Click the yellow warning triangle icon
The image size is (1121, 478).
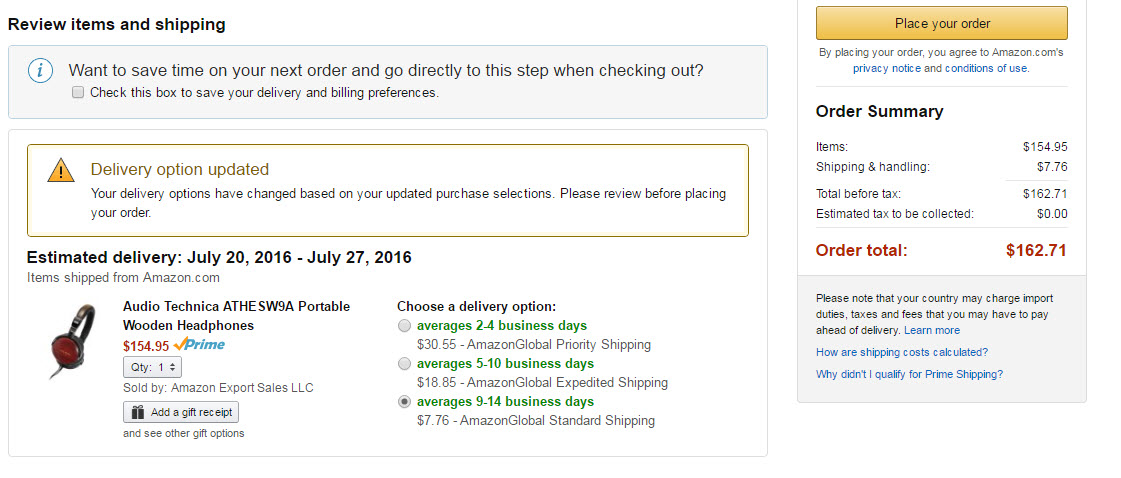[61, 171]
